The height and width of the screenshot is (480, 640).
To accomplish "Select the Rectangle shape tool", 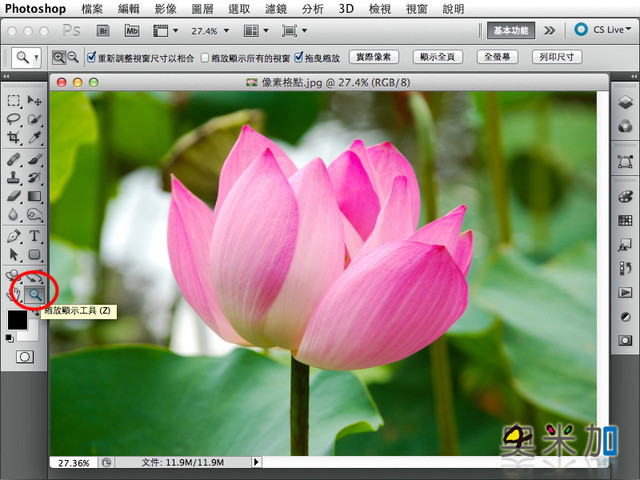I will click(x=34, y=255).
